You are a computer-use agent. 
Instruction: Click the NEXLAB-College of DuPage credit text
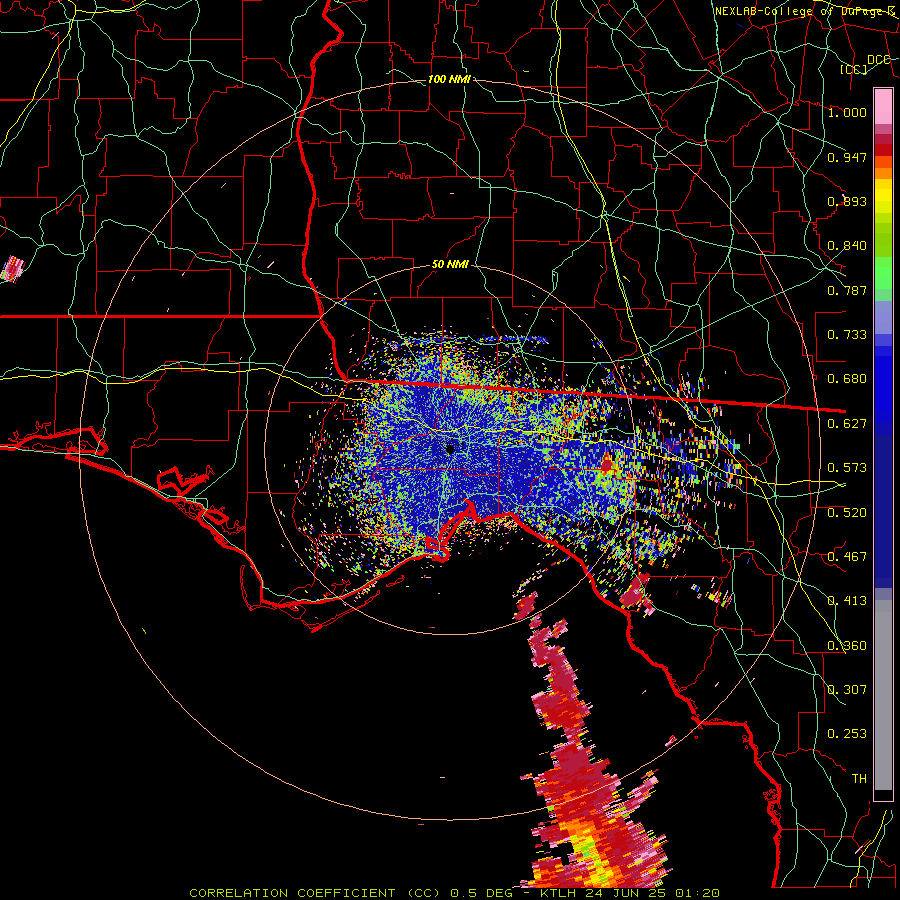point(804,11)
